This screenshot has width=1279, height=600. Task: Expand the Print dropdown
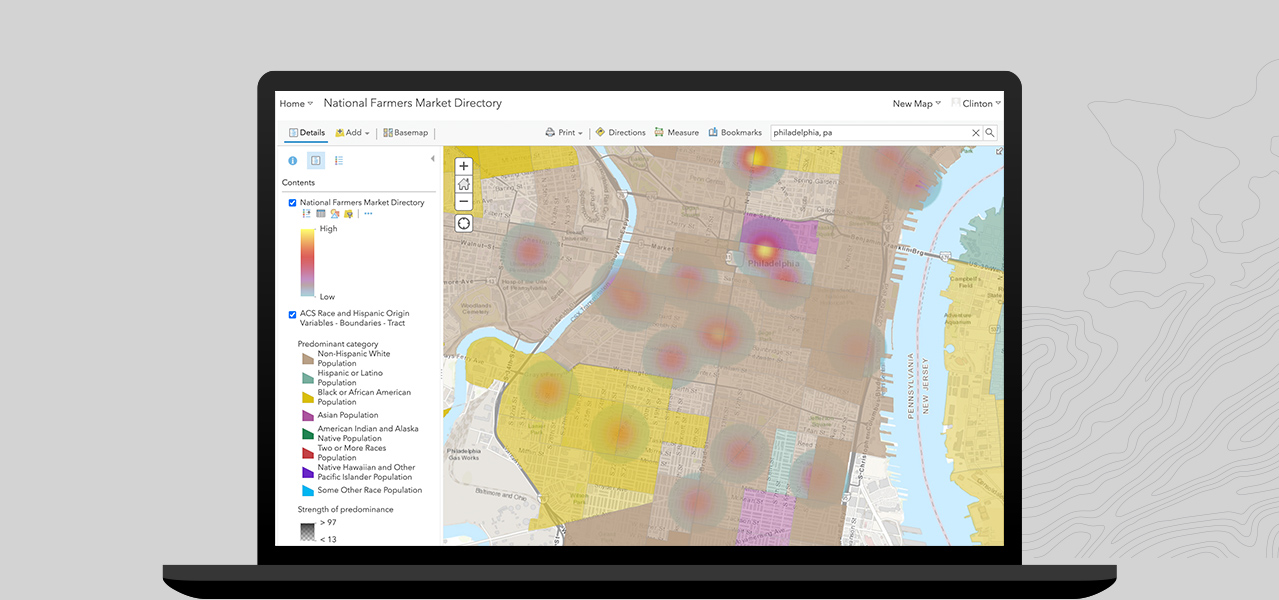click(x=564, y=132)
